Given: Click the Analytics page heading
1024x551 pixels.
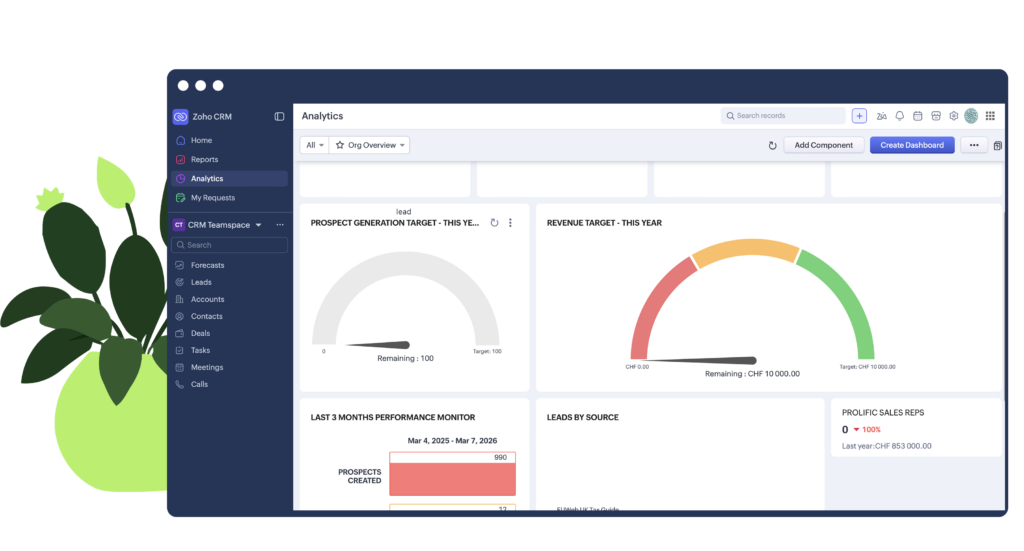Looking at the screenshot, I should pos(322,116).
